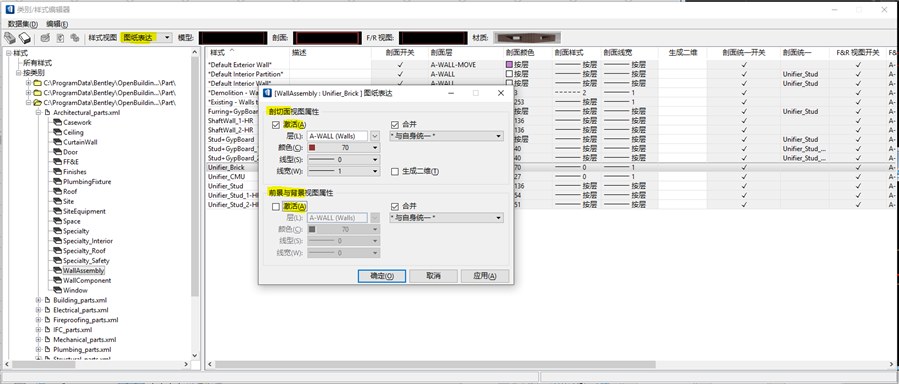Screen dimensions: 899x384
Task: Enable 激活 under 前景与背景视图属性
Action: [x=276, y=206]
